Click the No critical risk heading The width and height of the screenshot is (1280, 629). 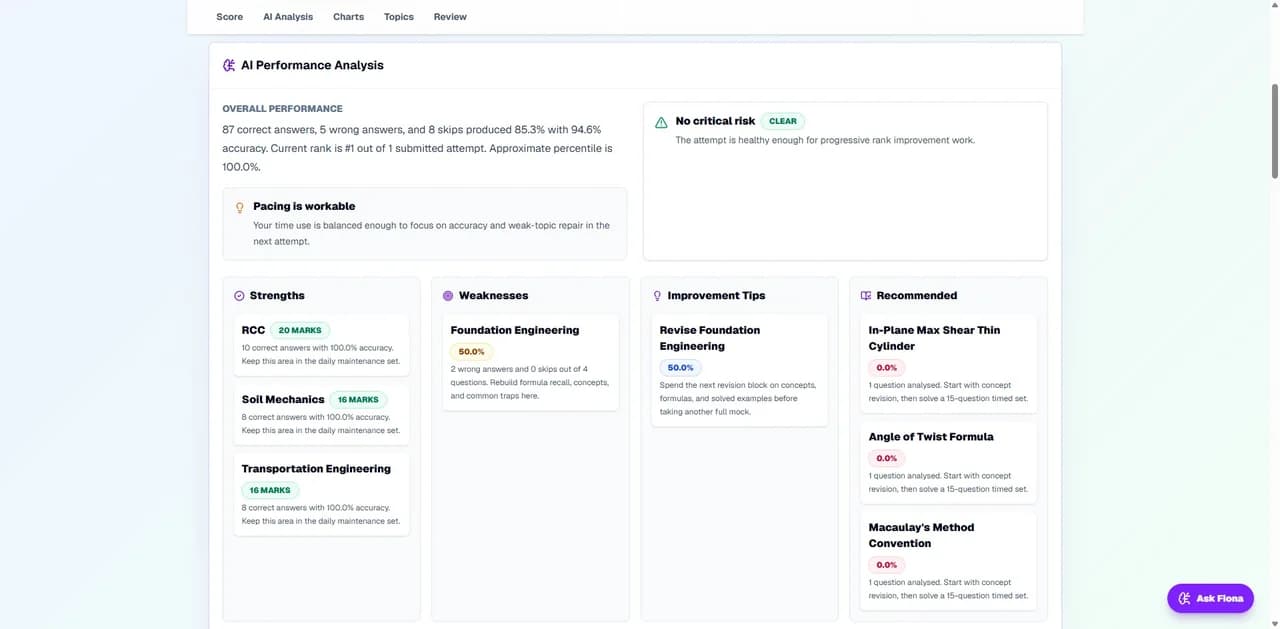tap(715, 121)
